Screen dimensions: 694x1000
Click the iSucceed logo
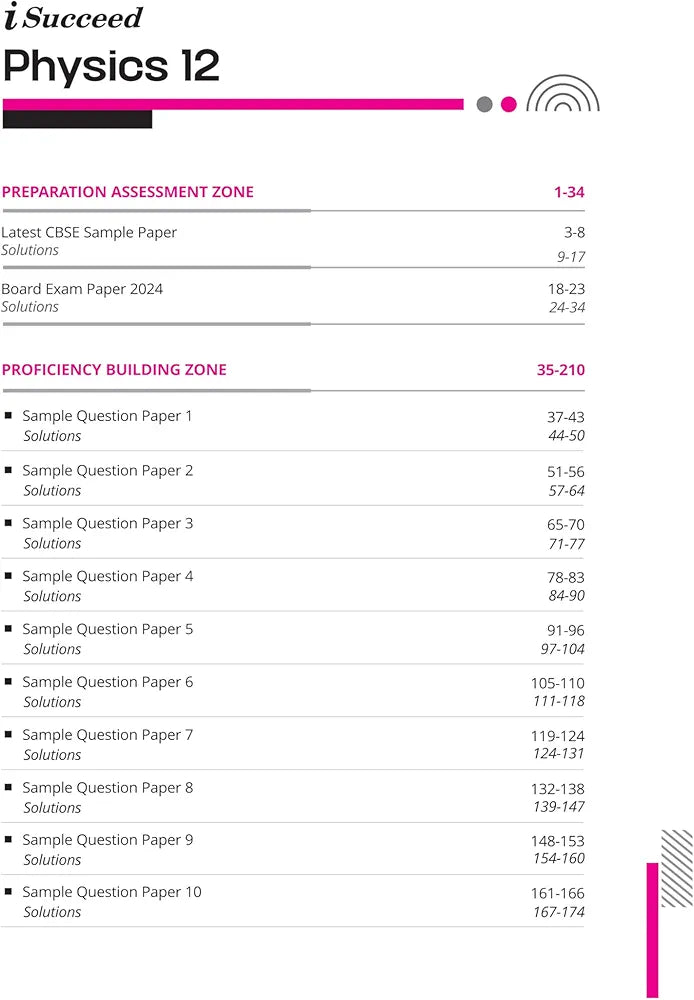(73, 17)
